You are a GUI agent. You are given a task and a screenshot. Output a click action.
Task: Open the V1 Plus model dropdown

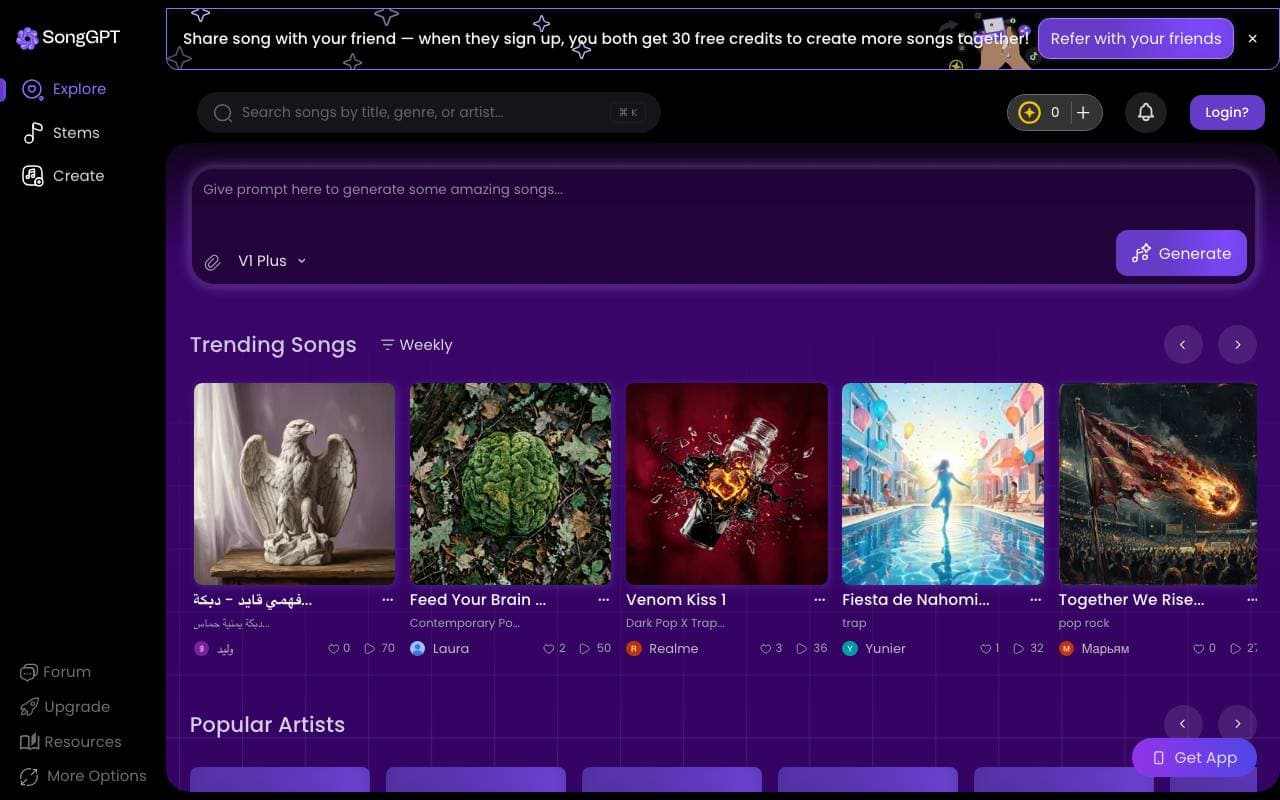(x=272, y=261)
